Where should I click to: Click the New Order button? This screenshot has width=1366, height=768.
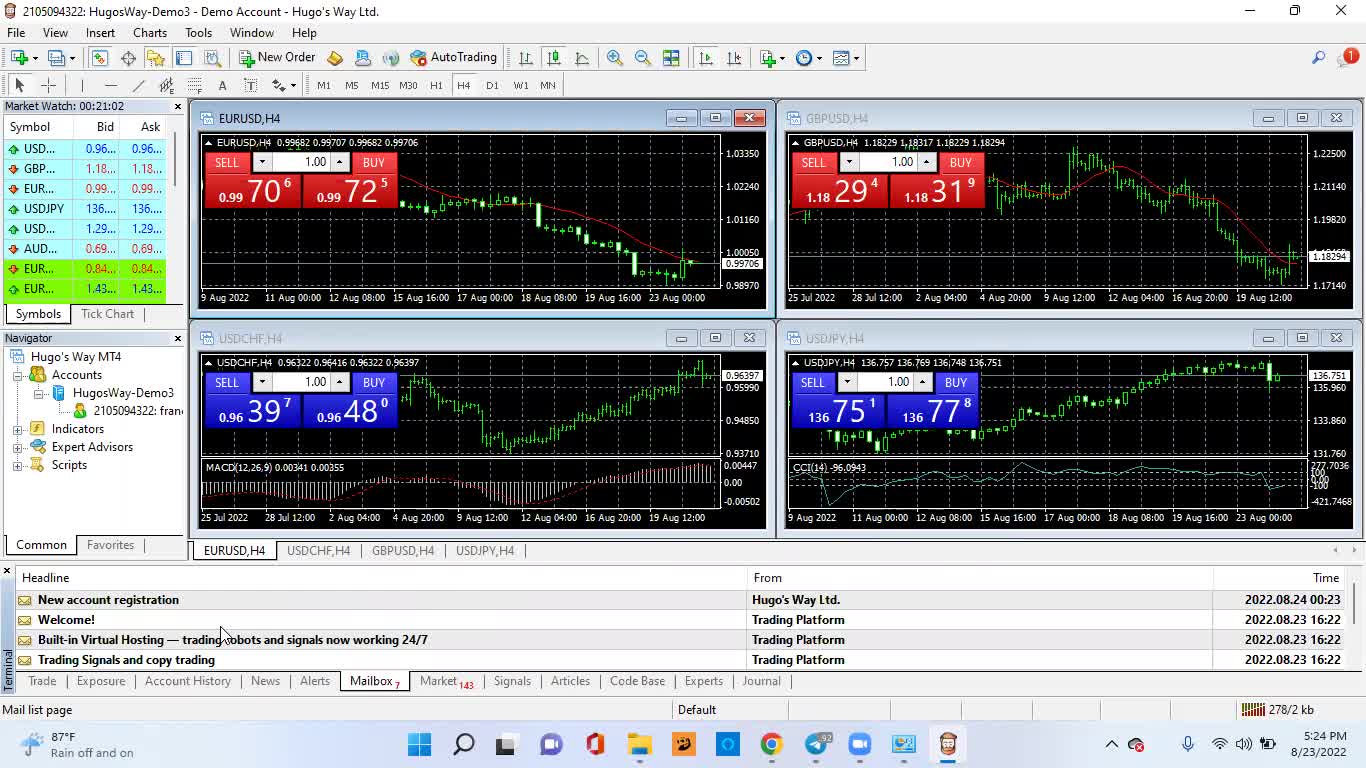277,58
